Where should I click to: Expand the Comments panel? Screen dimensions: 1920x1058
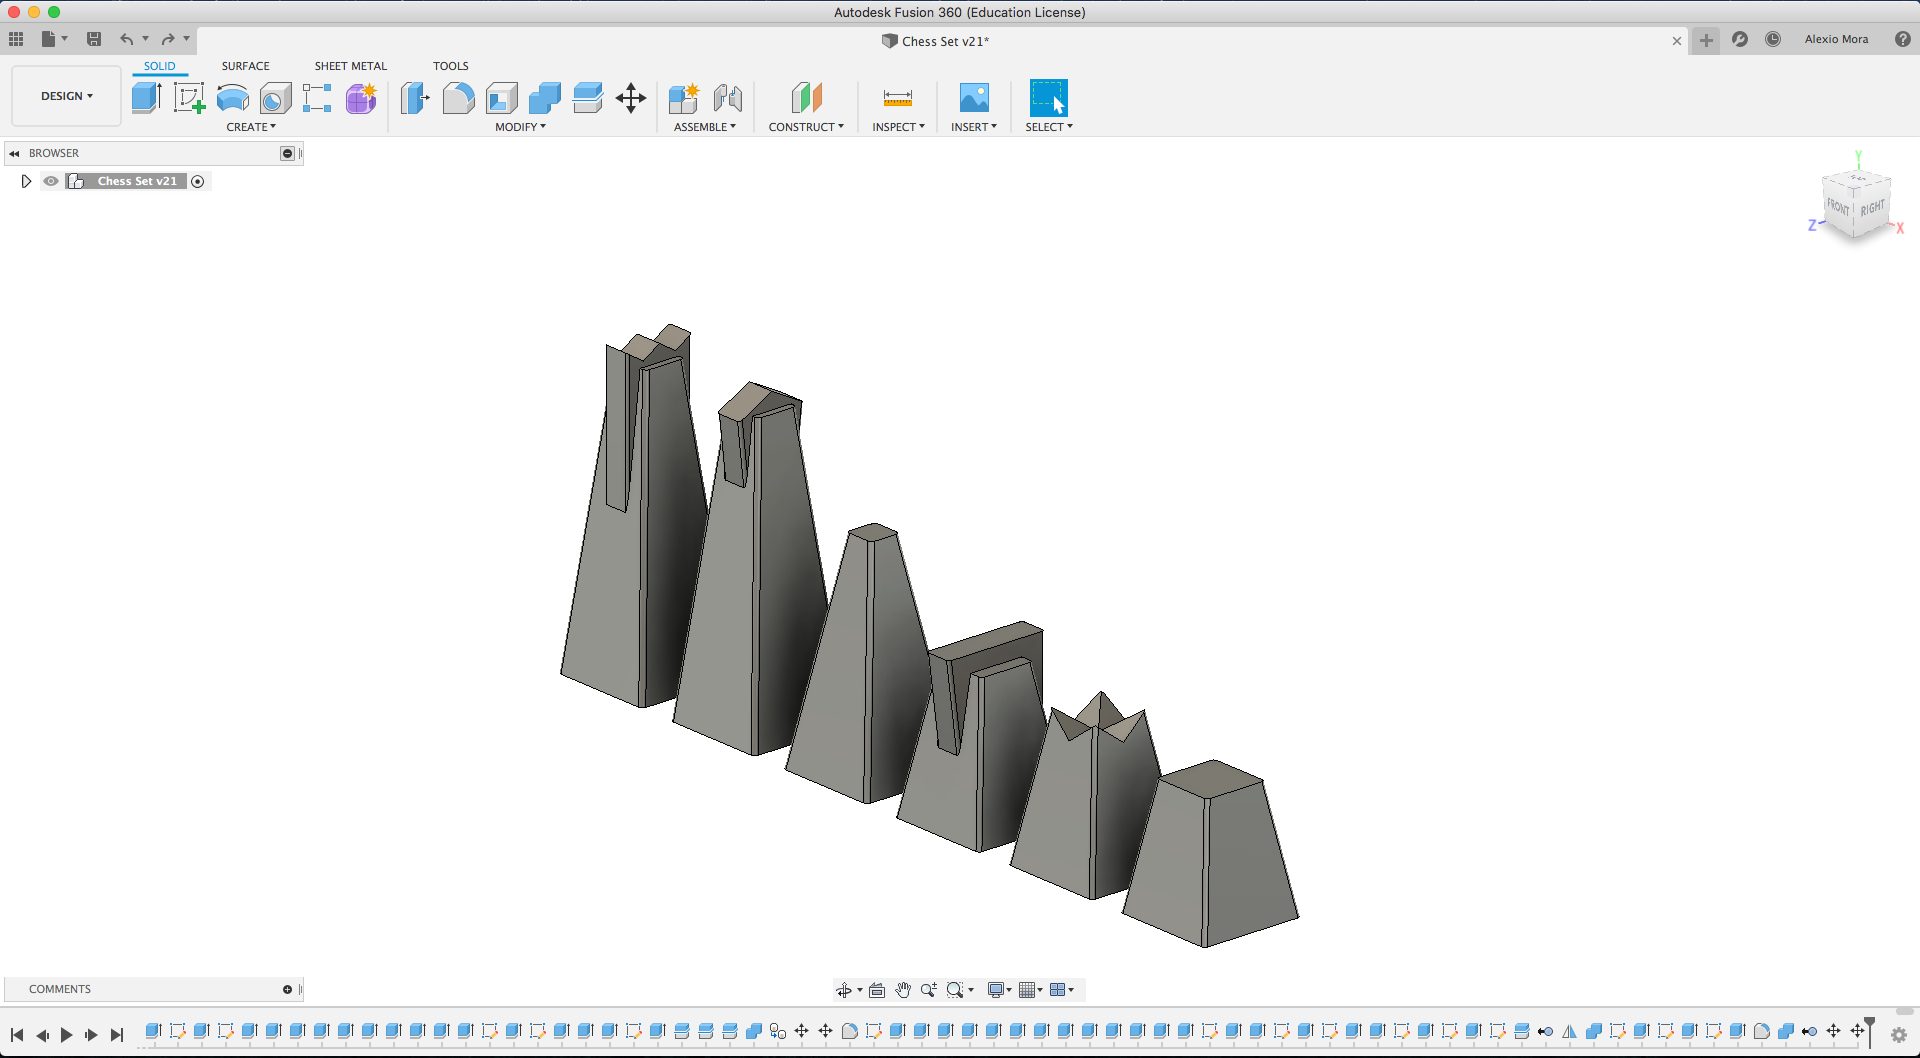(x=288, y=989)
